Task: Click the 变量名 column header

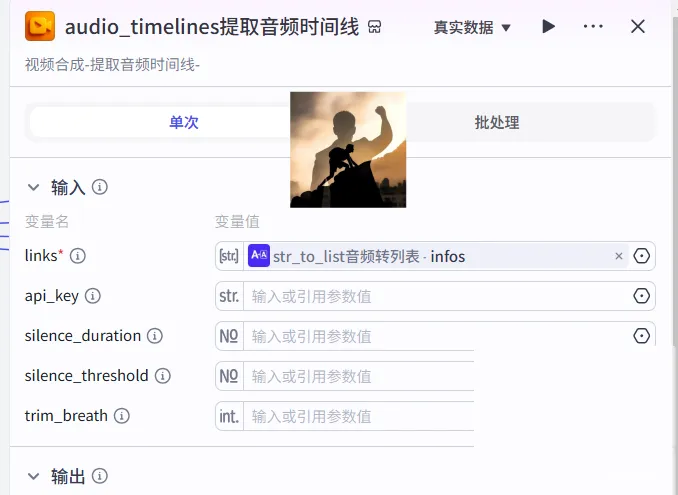Action: 47,222
